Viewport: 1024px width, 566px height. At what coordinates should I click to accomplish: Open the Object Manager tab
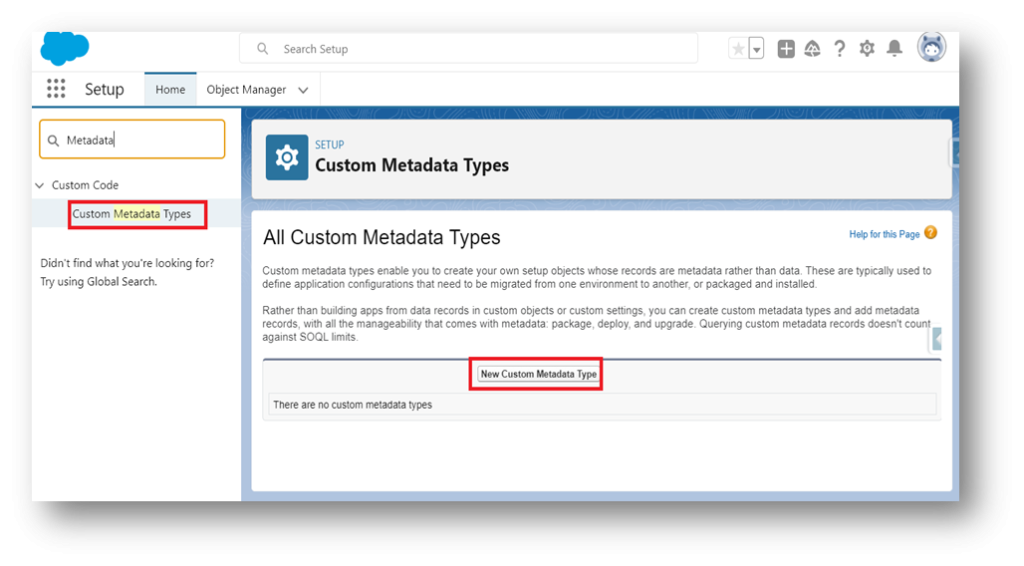click(x=246, y=89)
